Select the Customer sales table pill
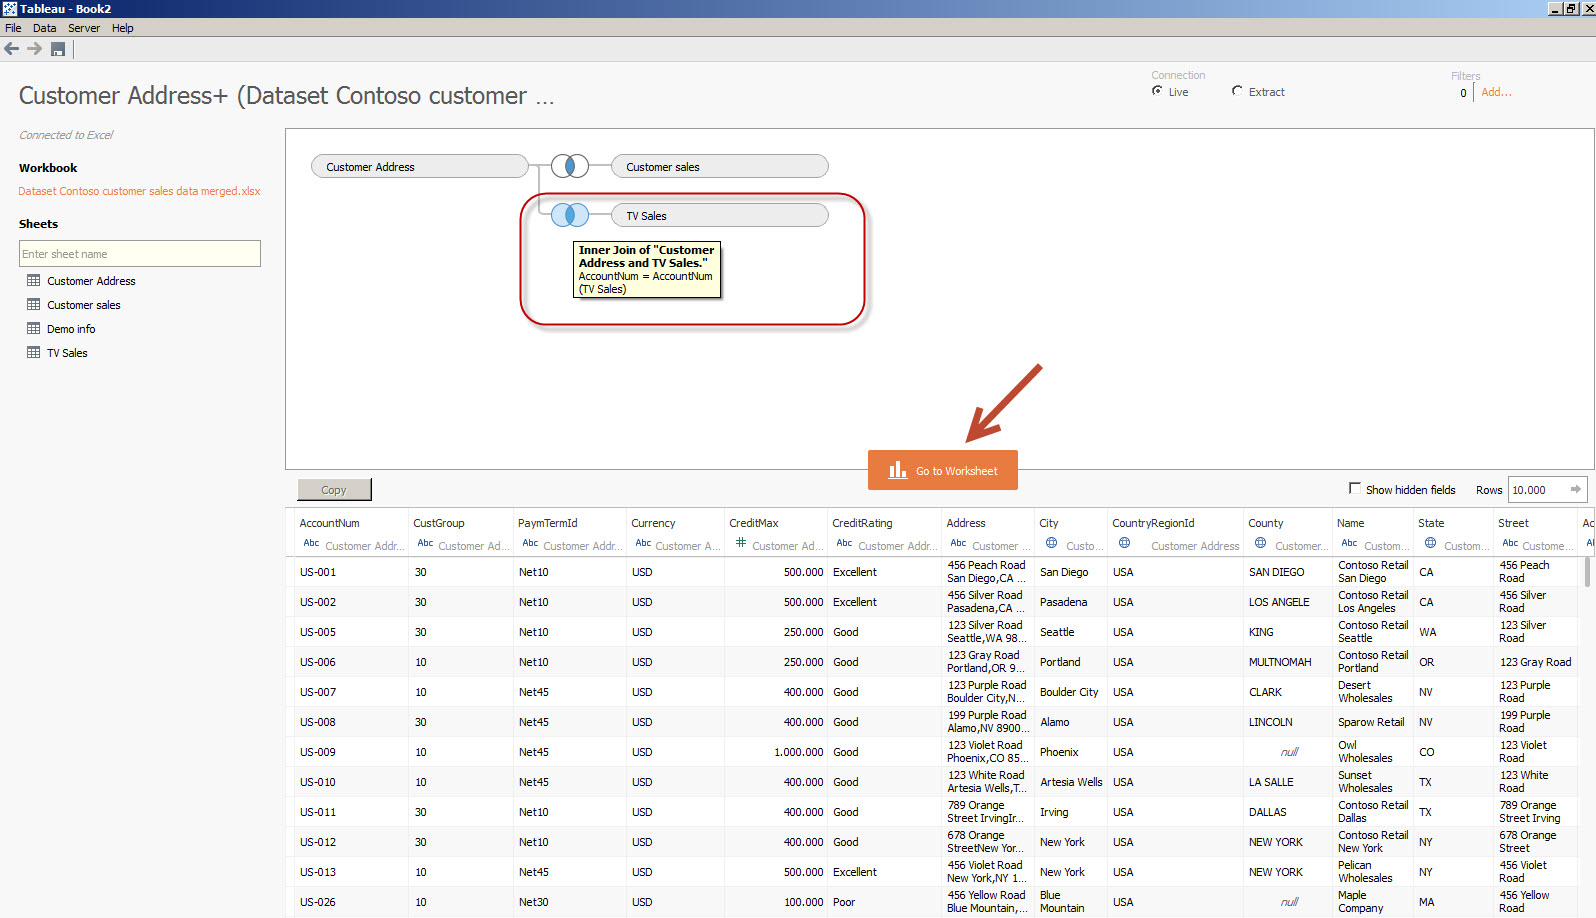 coord(720,166)
